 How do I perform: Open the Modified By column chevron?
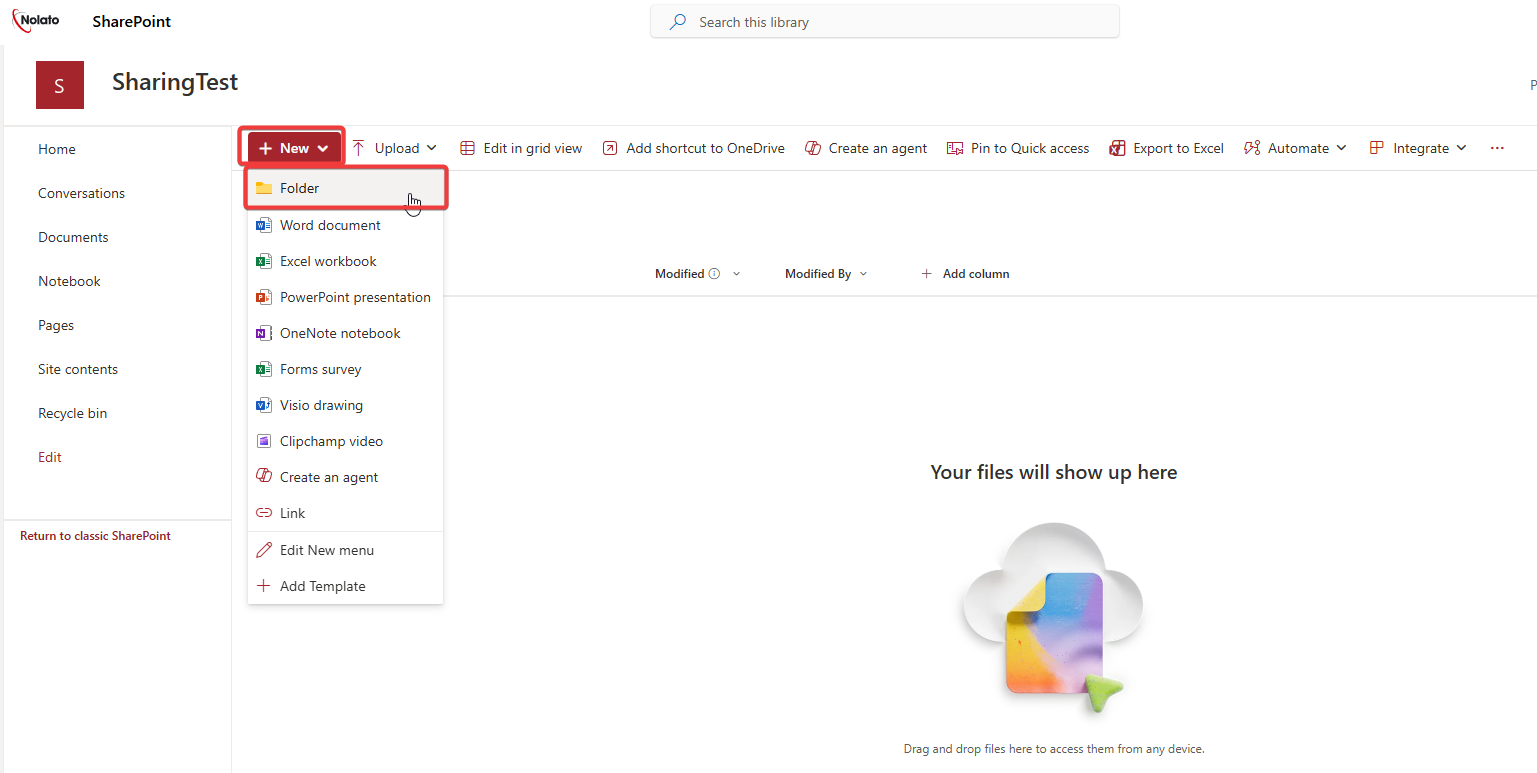(x=864, y=274)
